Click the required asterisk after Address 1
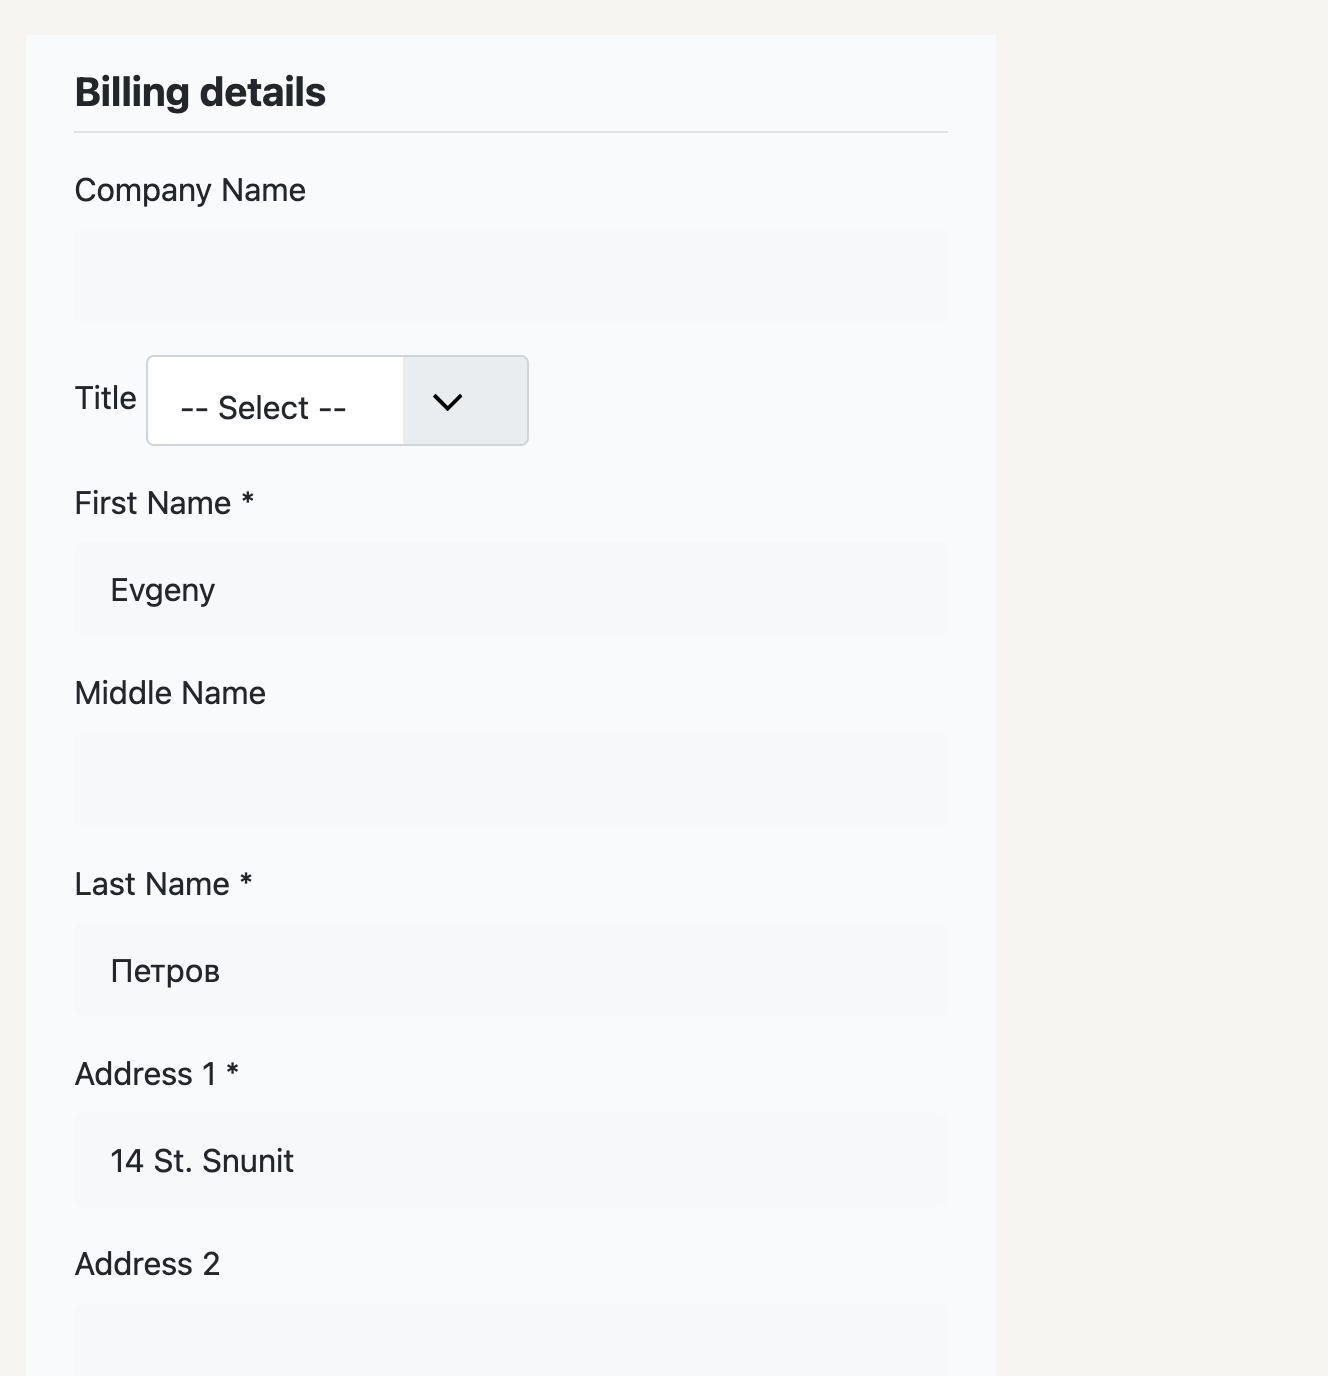This screenshot has height=1376, width=1328. [232, 1069]
